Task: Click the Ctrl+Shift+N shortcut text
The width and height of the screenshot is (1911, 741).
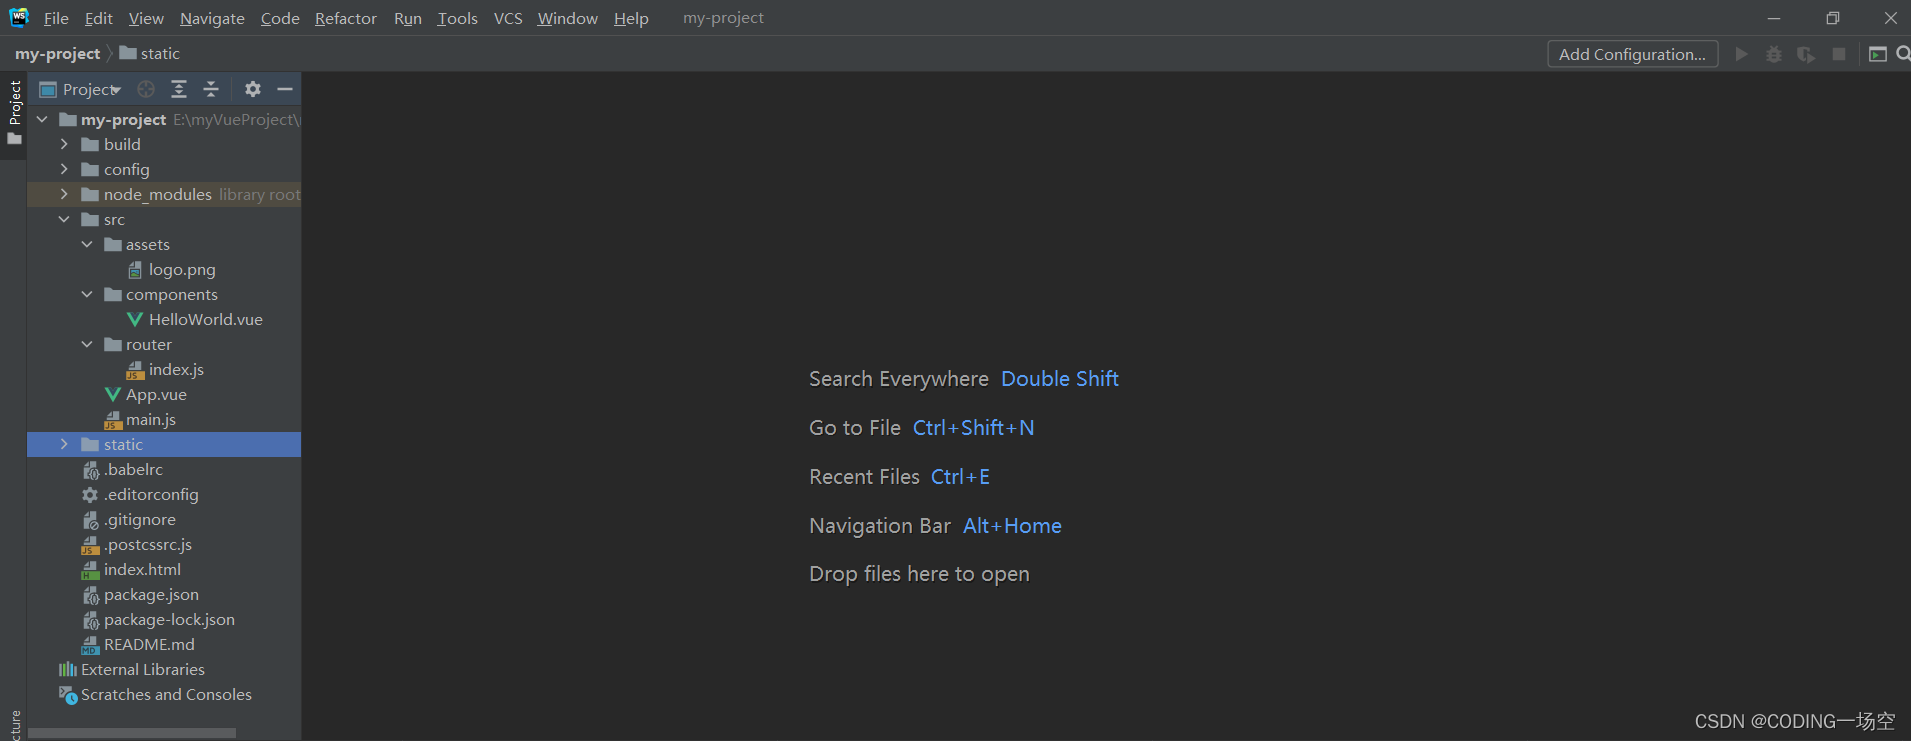Action: [974, 428]
